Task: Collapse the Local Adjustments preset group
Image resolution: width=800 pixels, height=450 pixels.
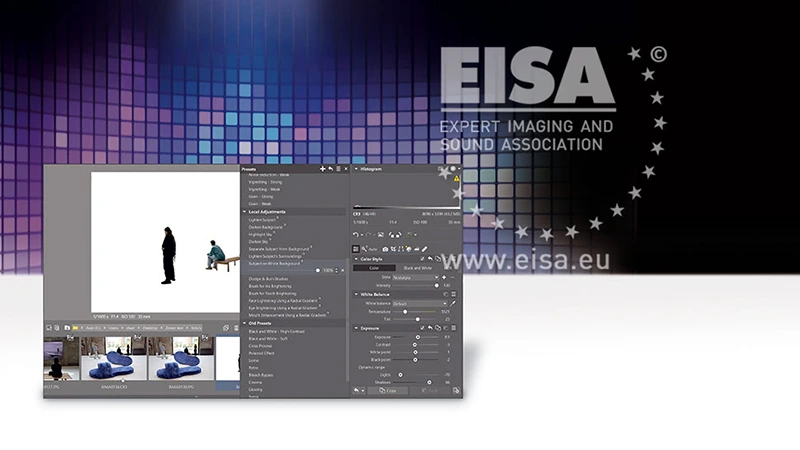Action: click(x=244, y=212)
